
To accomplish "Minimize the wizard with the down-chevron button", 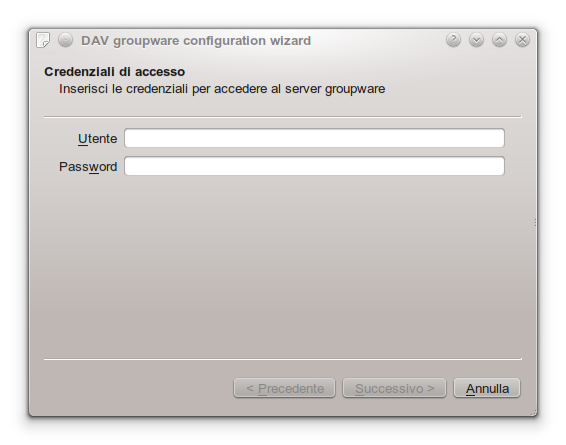I will tap(476, 40).
